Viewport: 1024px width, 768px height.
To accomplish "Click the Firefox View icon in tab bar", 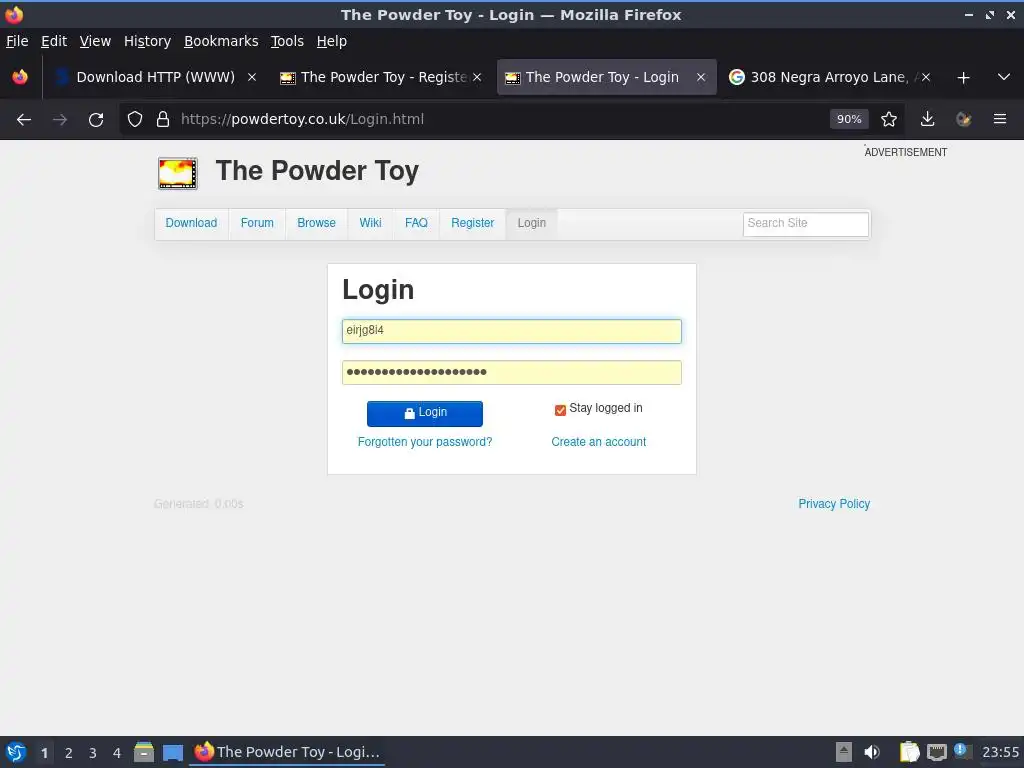I will point(20,77).
